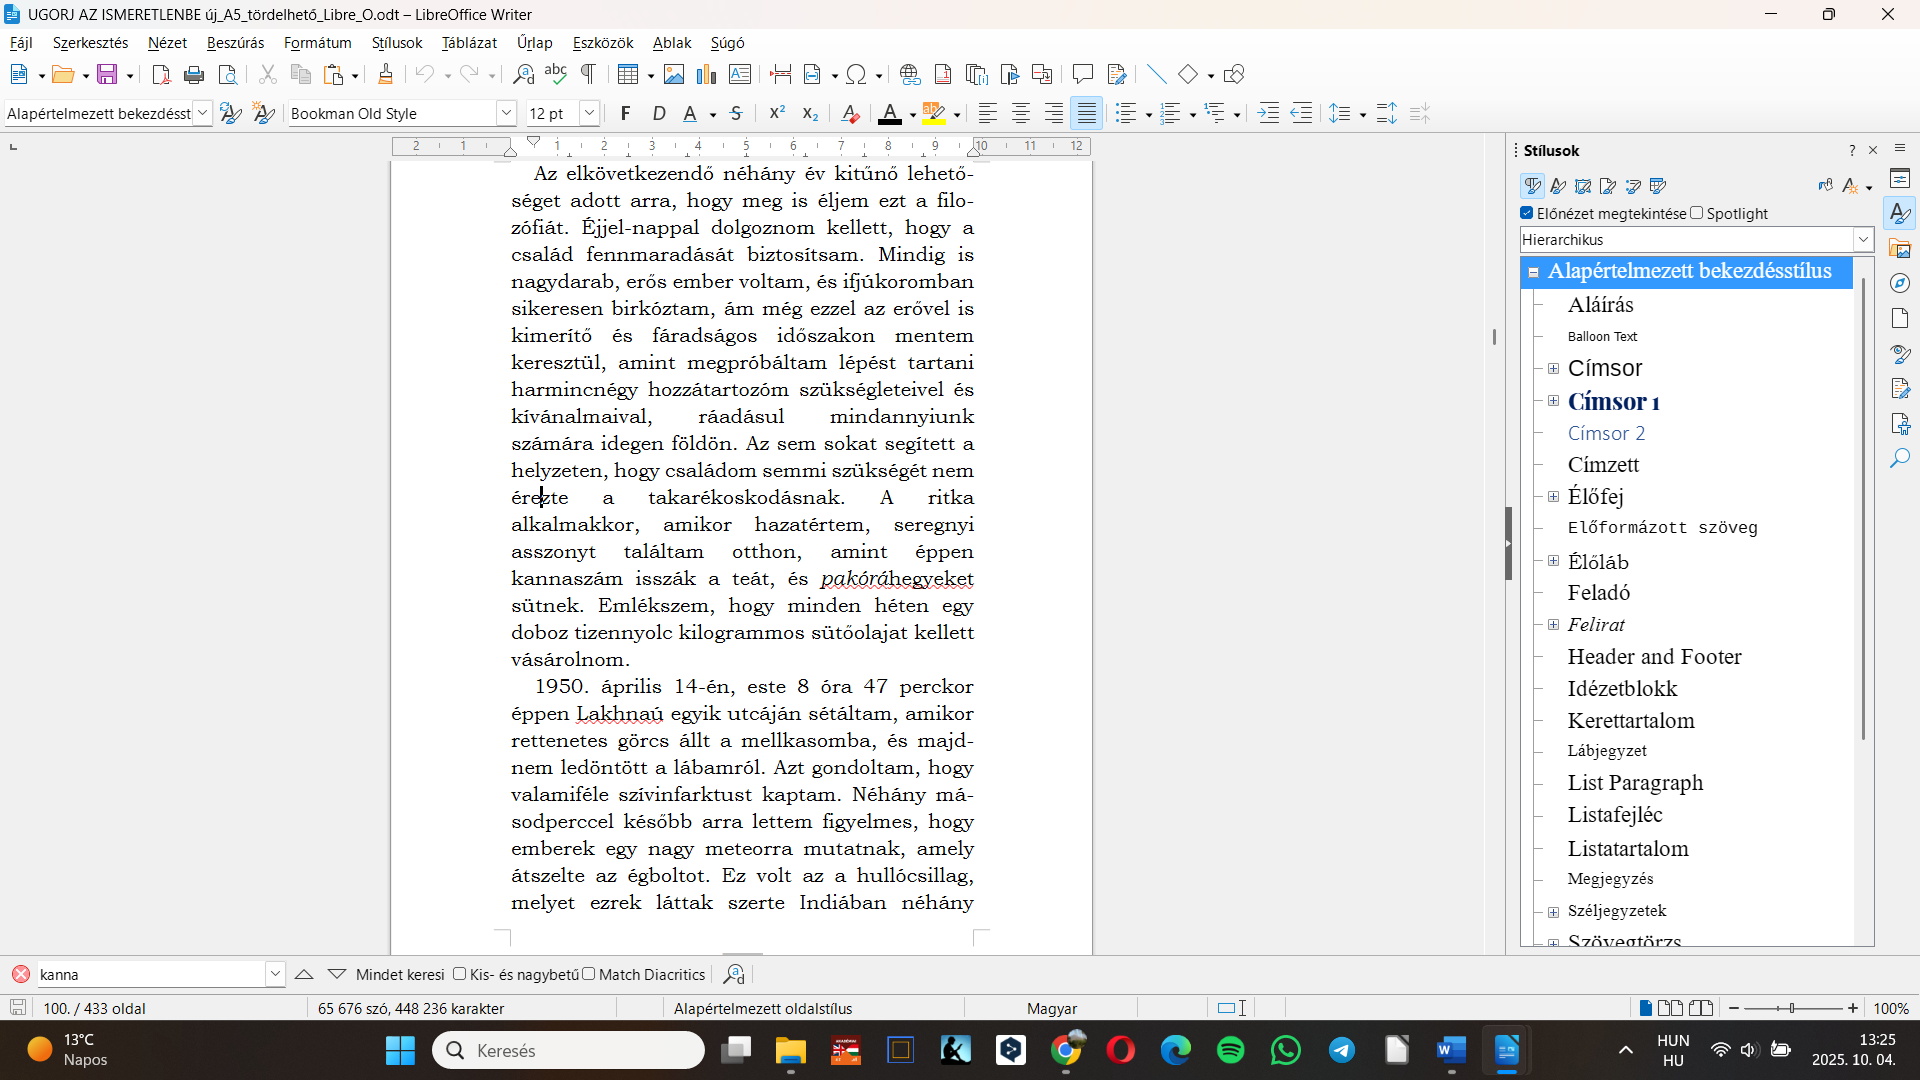Screen dimensions: 1920x1080
Task: Click the Mindet keresi button
Action: (x=400, y=974)
